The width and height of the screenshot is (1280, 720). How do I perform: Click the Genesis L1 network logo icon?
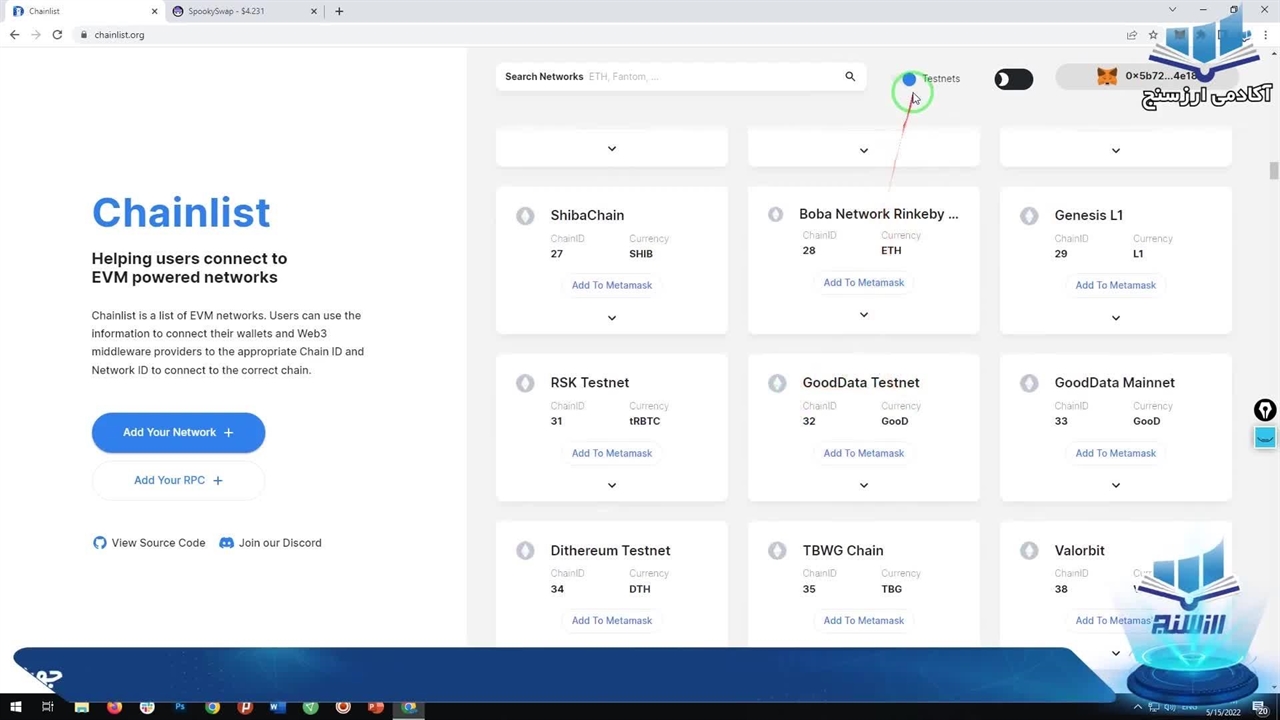tap(1029, 216)
